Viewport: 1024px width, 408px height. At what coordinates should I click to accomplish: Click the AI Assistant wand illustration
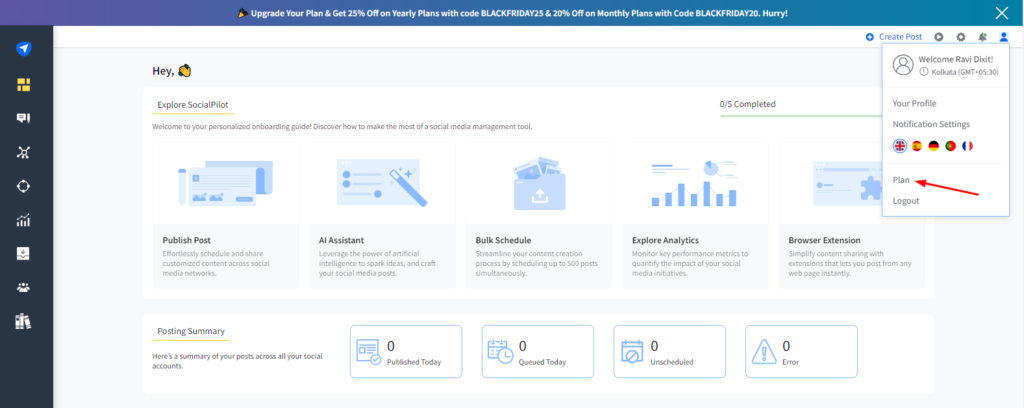[x=382, y=184]
